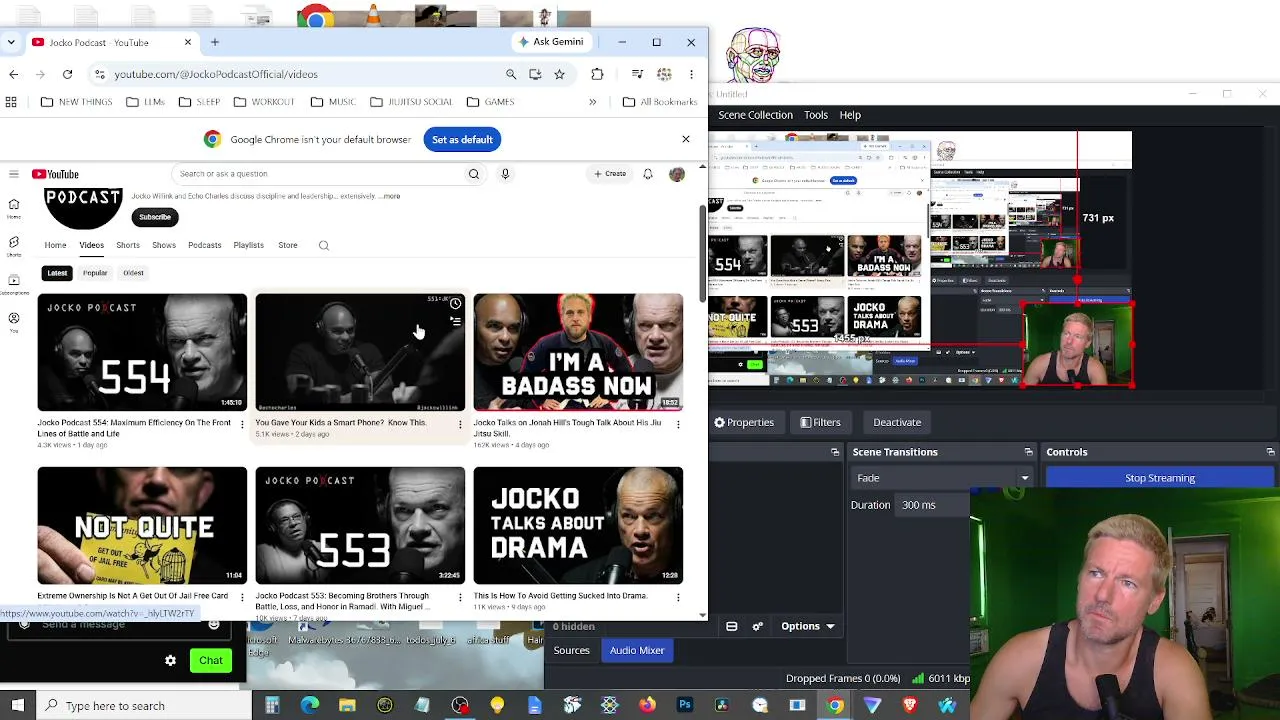
Task: Open File Explorer from the taskbar
Action: click(347, 706)
